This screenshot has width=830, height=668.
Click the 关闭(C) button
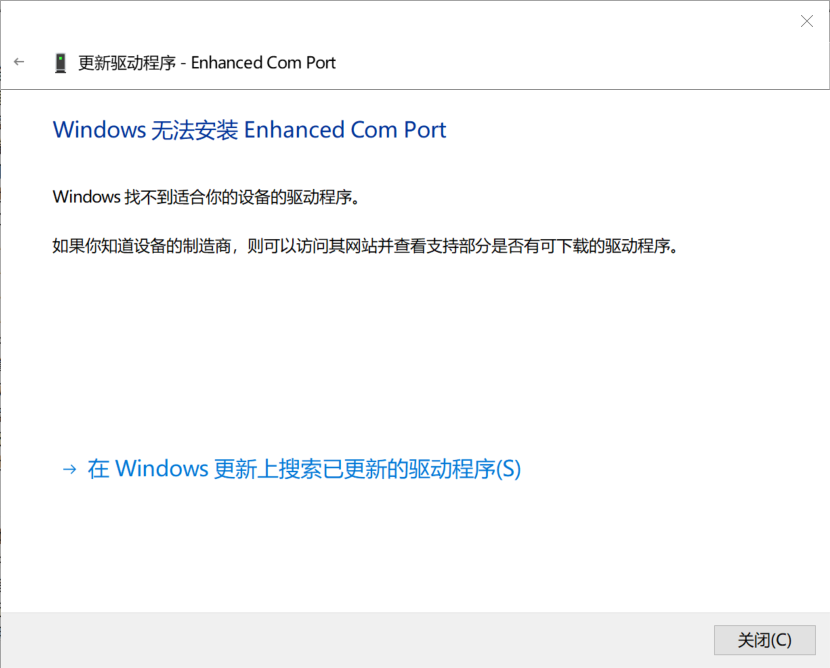(x=764, y=640)
